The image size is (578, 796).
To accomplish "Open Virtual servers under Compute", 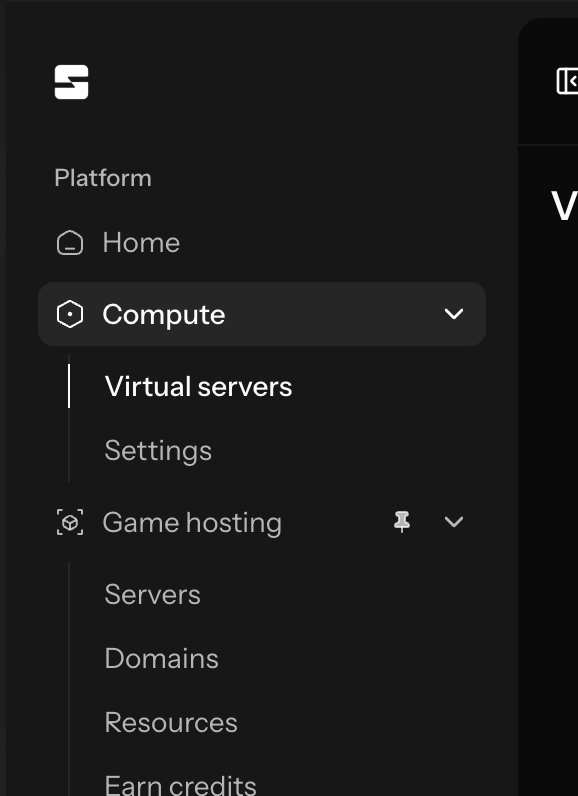I will tap(198, 386).
